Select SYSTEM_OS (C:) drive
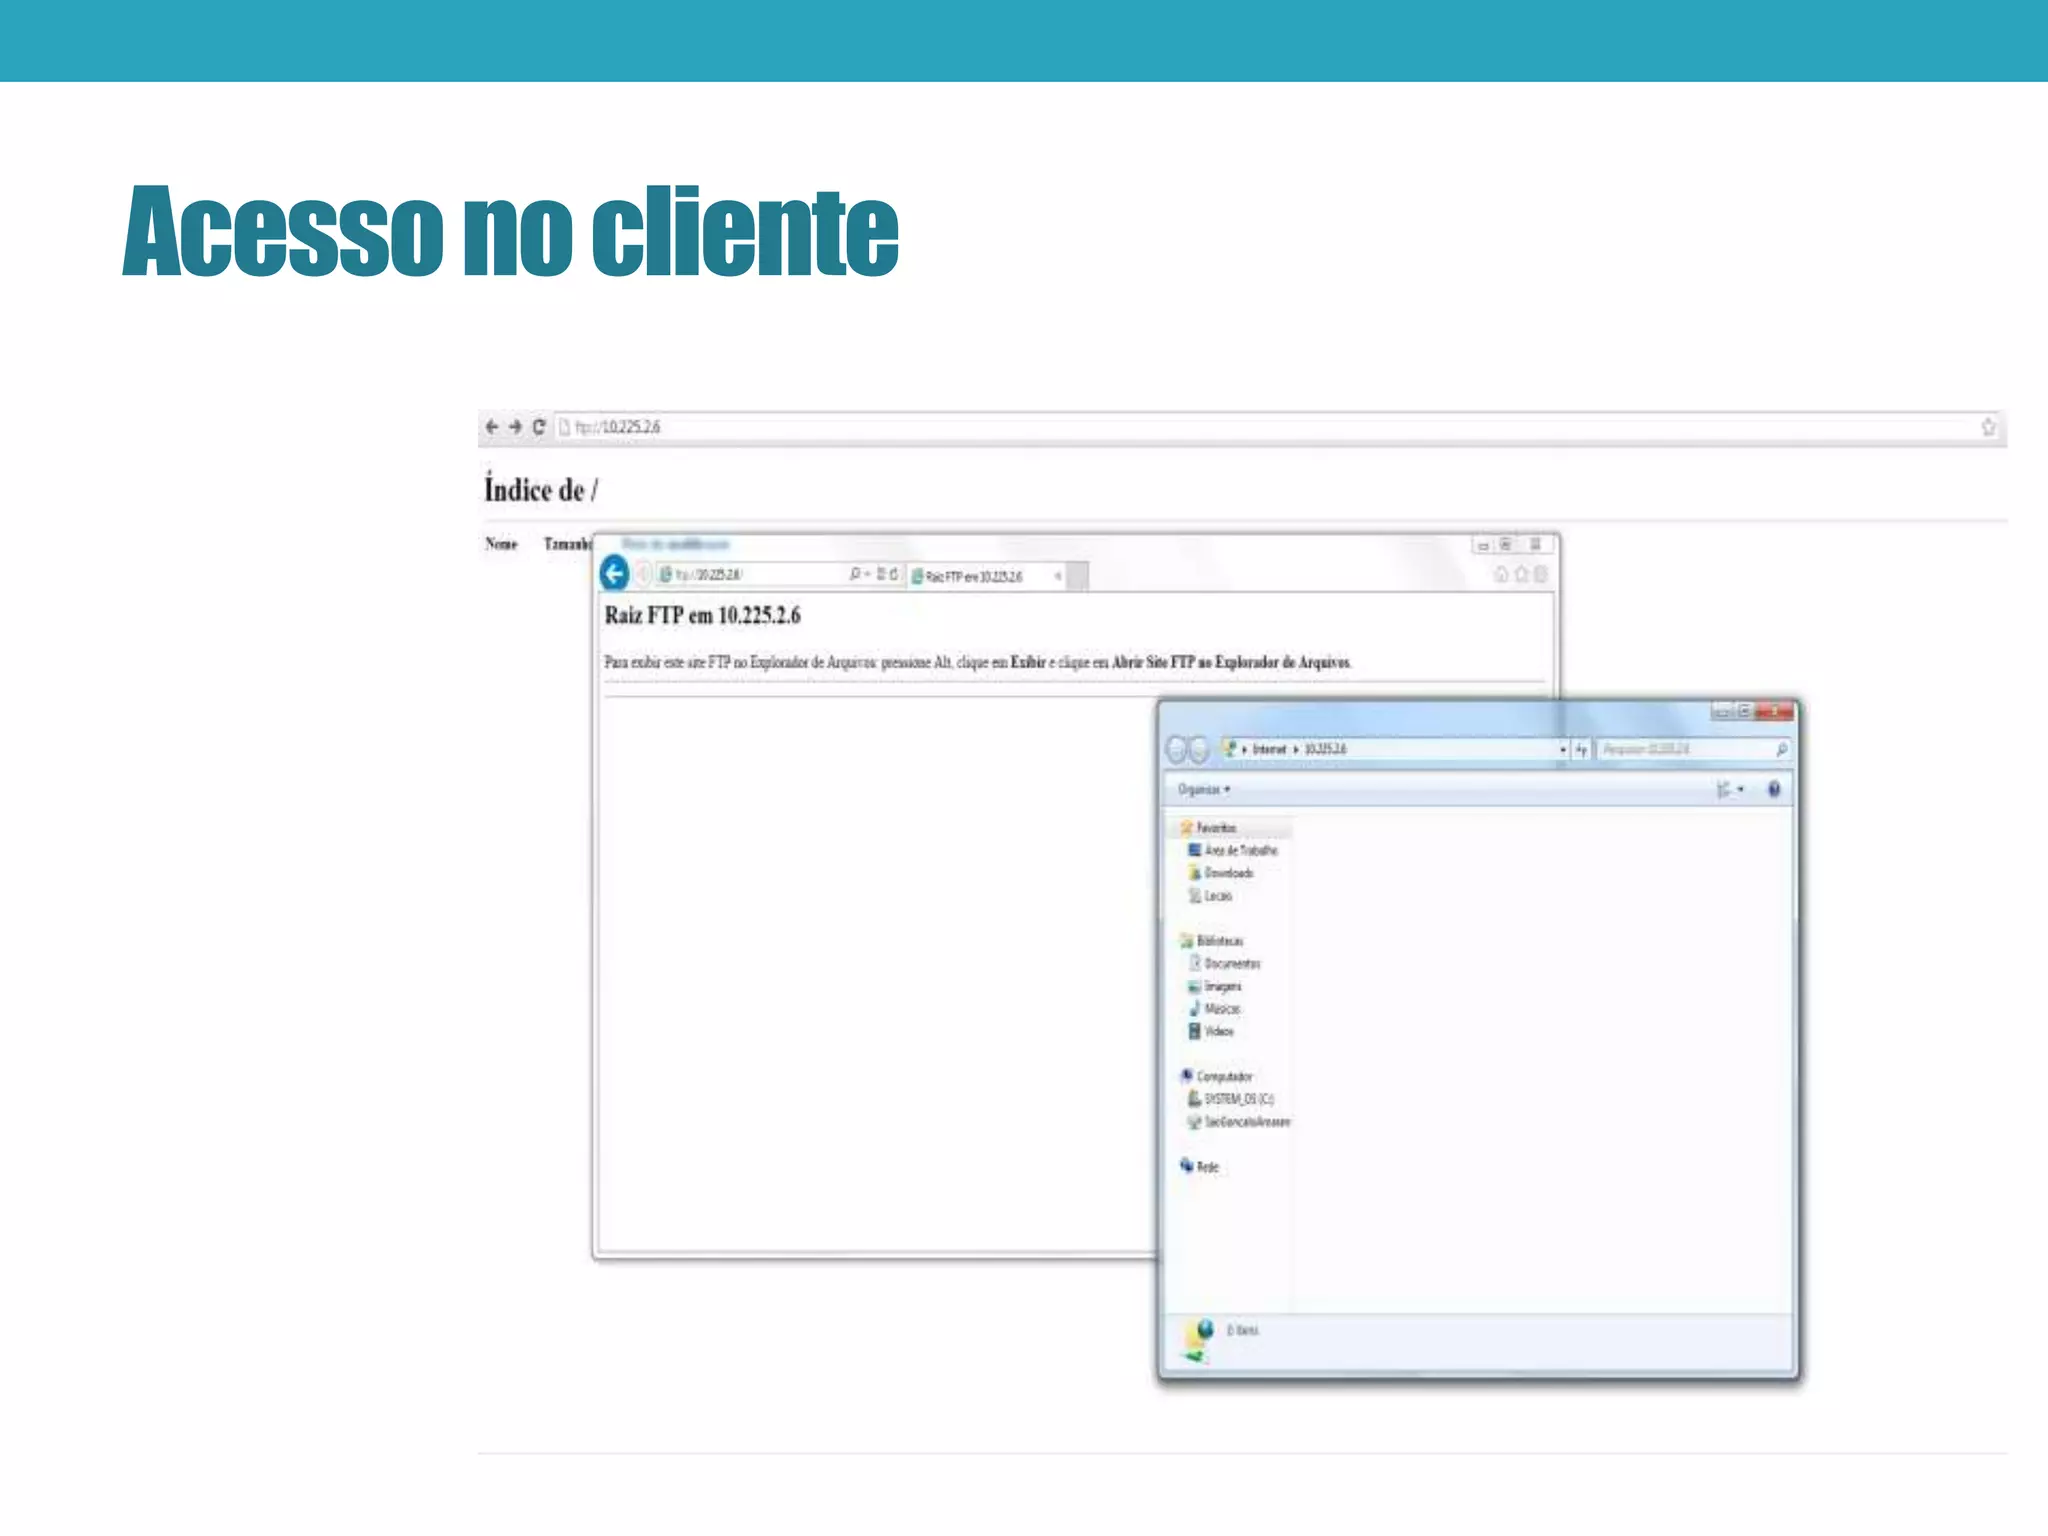 (1238, 1099)
